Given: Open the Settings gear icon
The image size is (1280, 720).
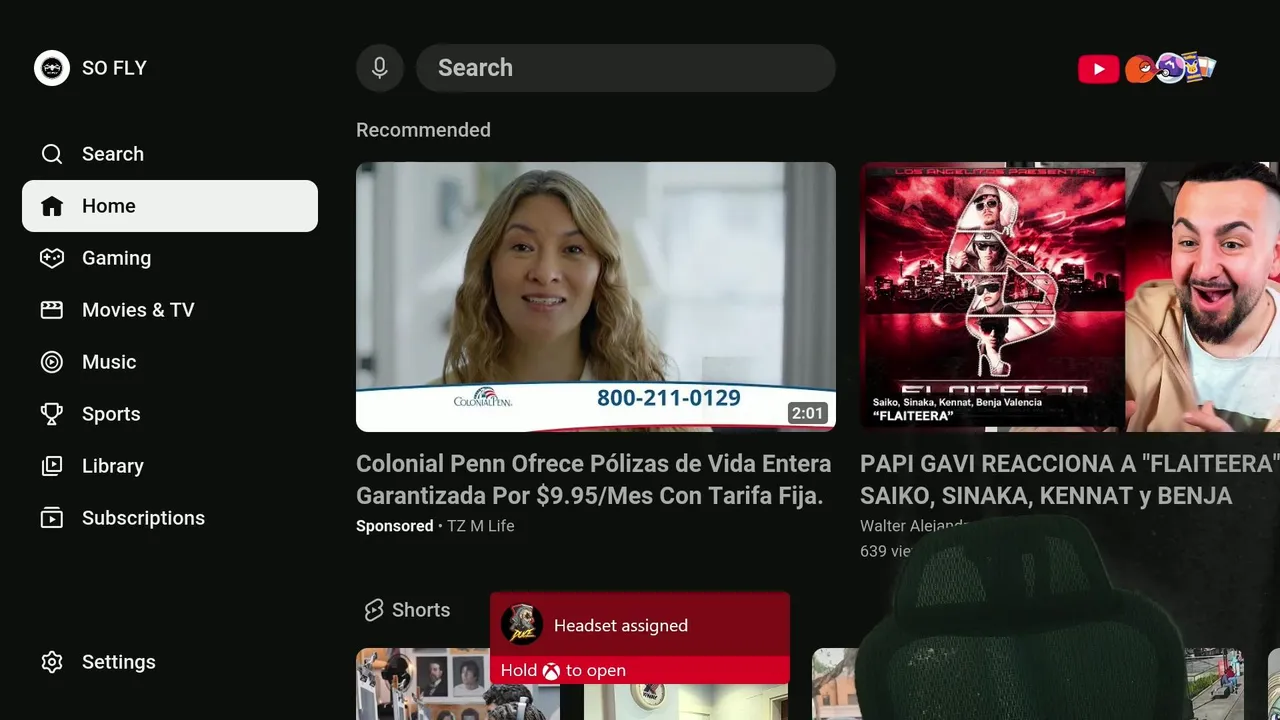Looking at the screenshot, I should (x=52, y=662).
